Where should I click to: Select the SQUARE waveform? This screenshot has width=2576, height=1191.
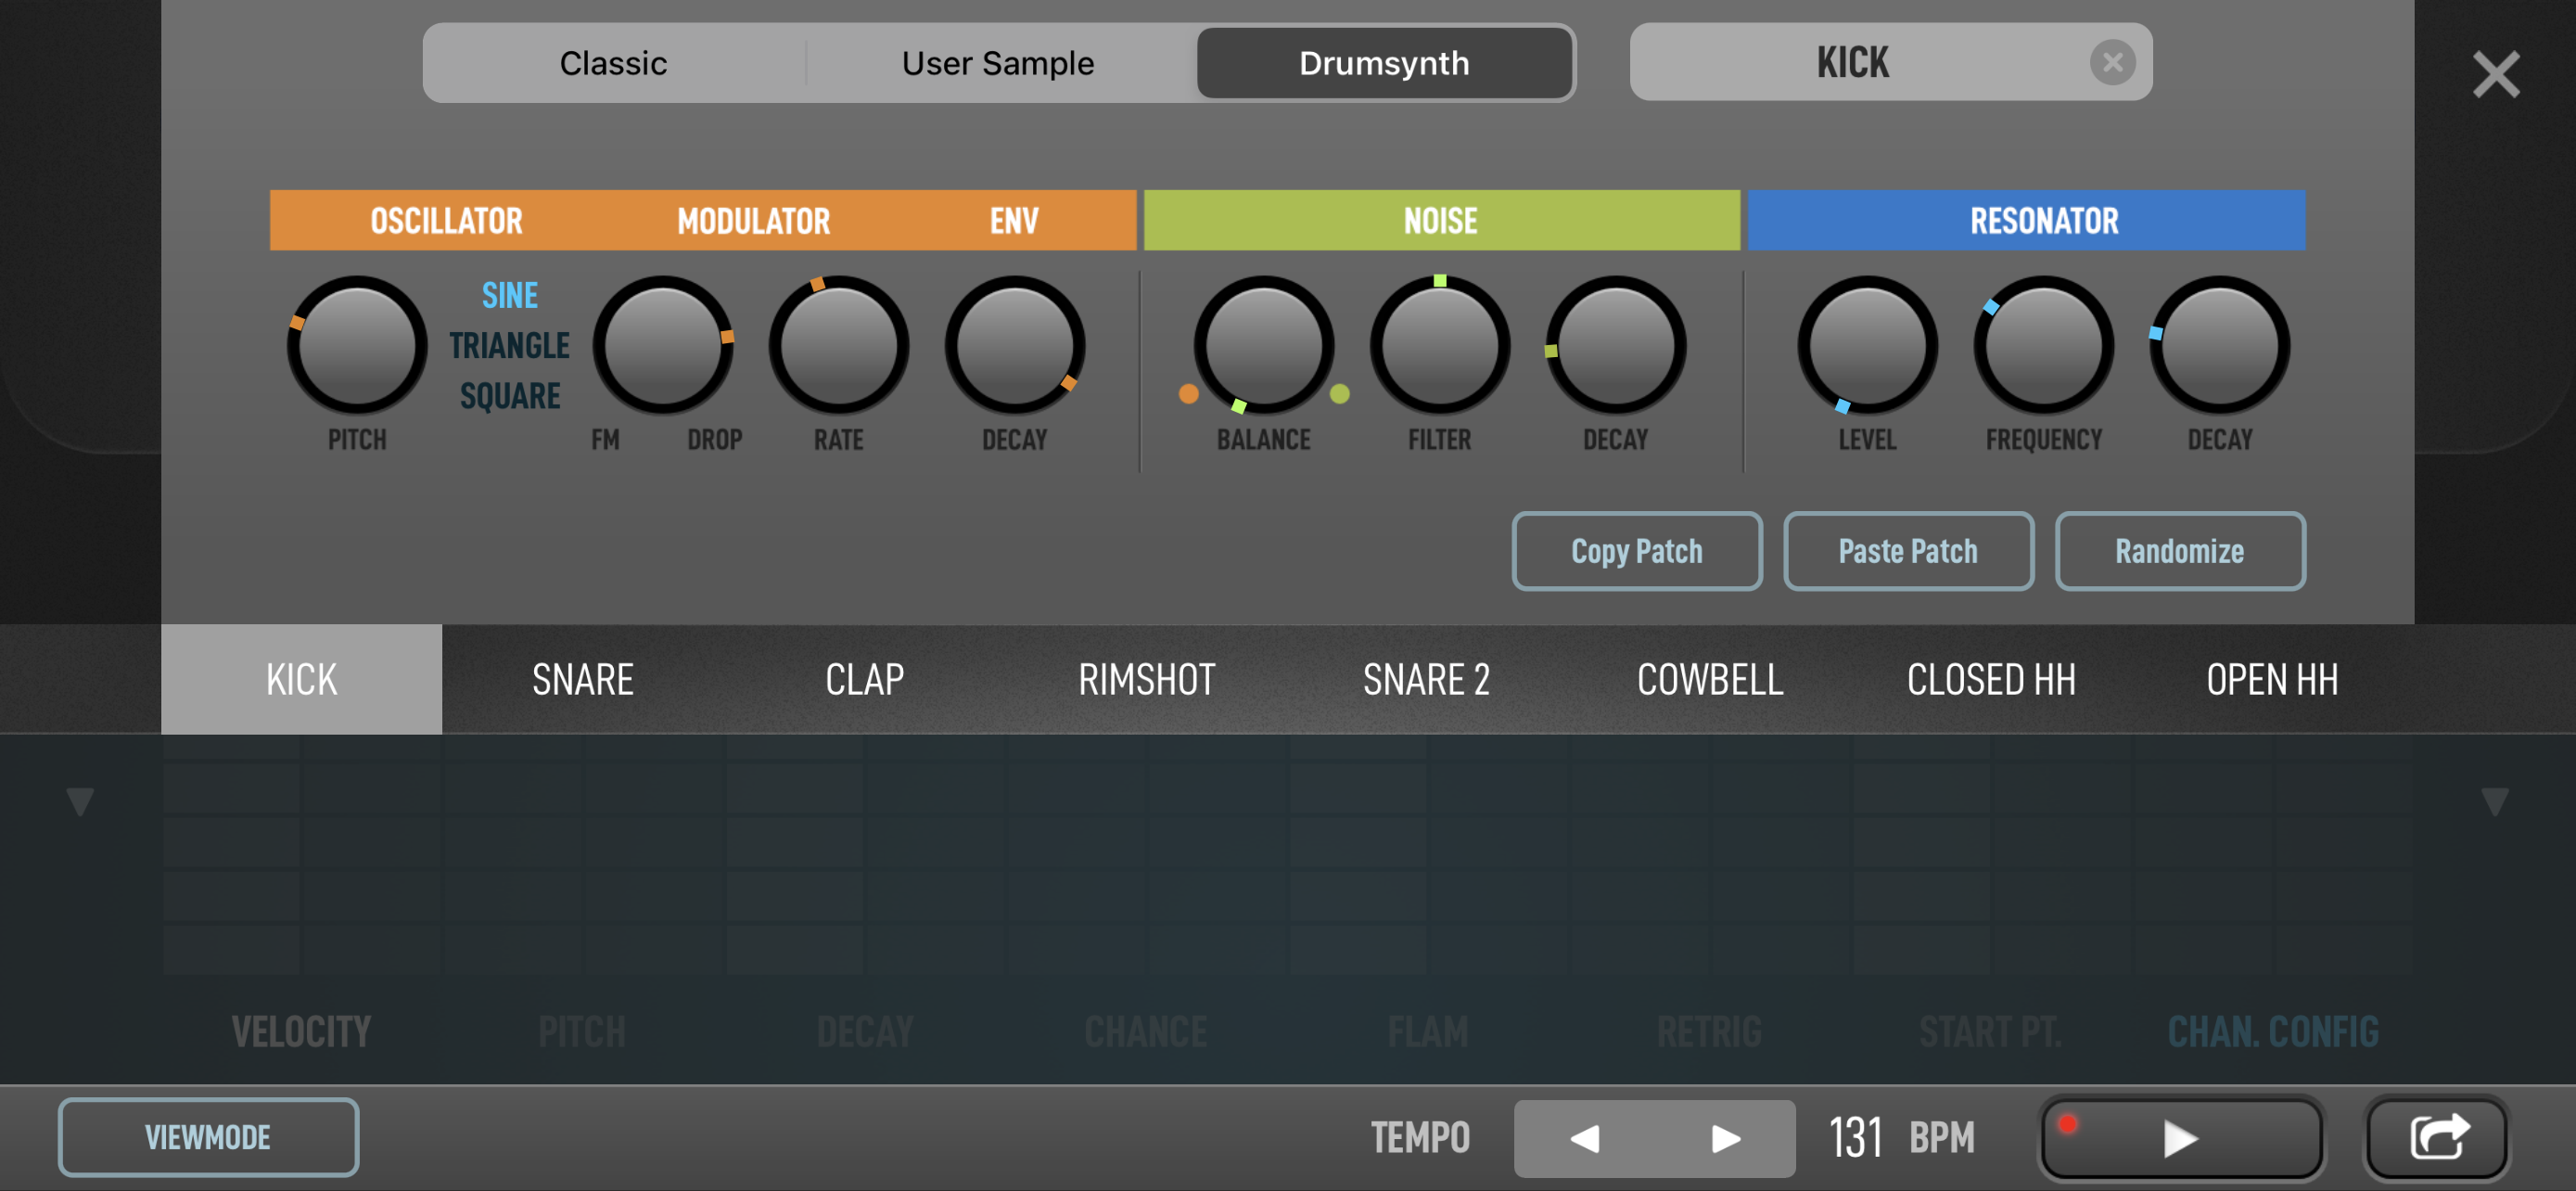(509, 396)
